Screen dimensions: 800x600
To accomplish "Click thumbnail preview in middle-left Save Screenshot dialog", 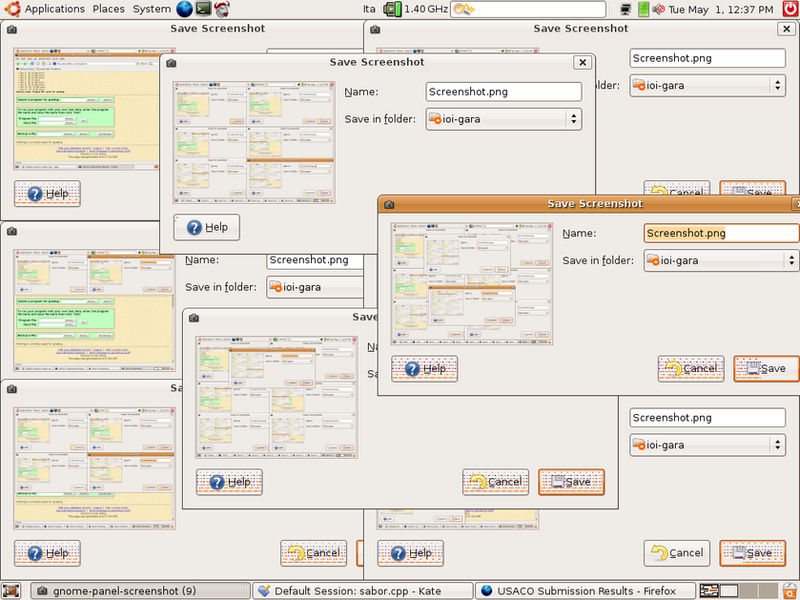I will (94, 310).
